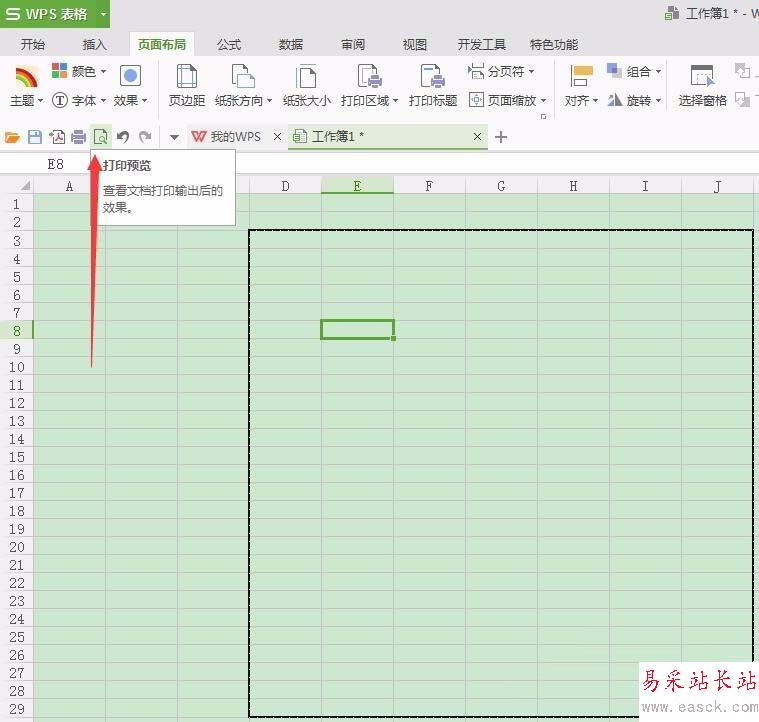Screen dimensions: 759x722
Task: Click the 效果 blue circle icon
Action: click(x=130, y=76)
